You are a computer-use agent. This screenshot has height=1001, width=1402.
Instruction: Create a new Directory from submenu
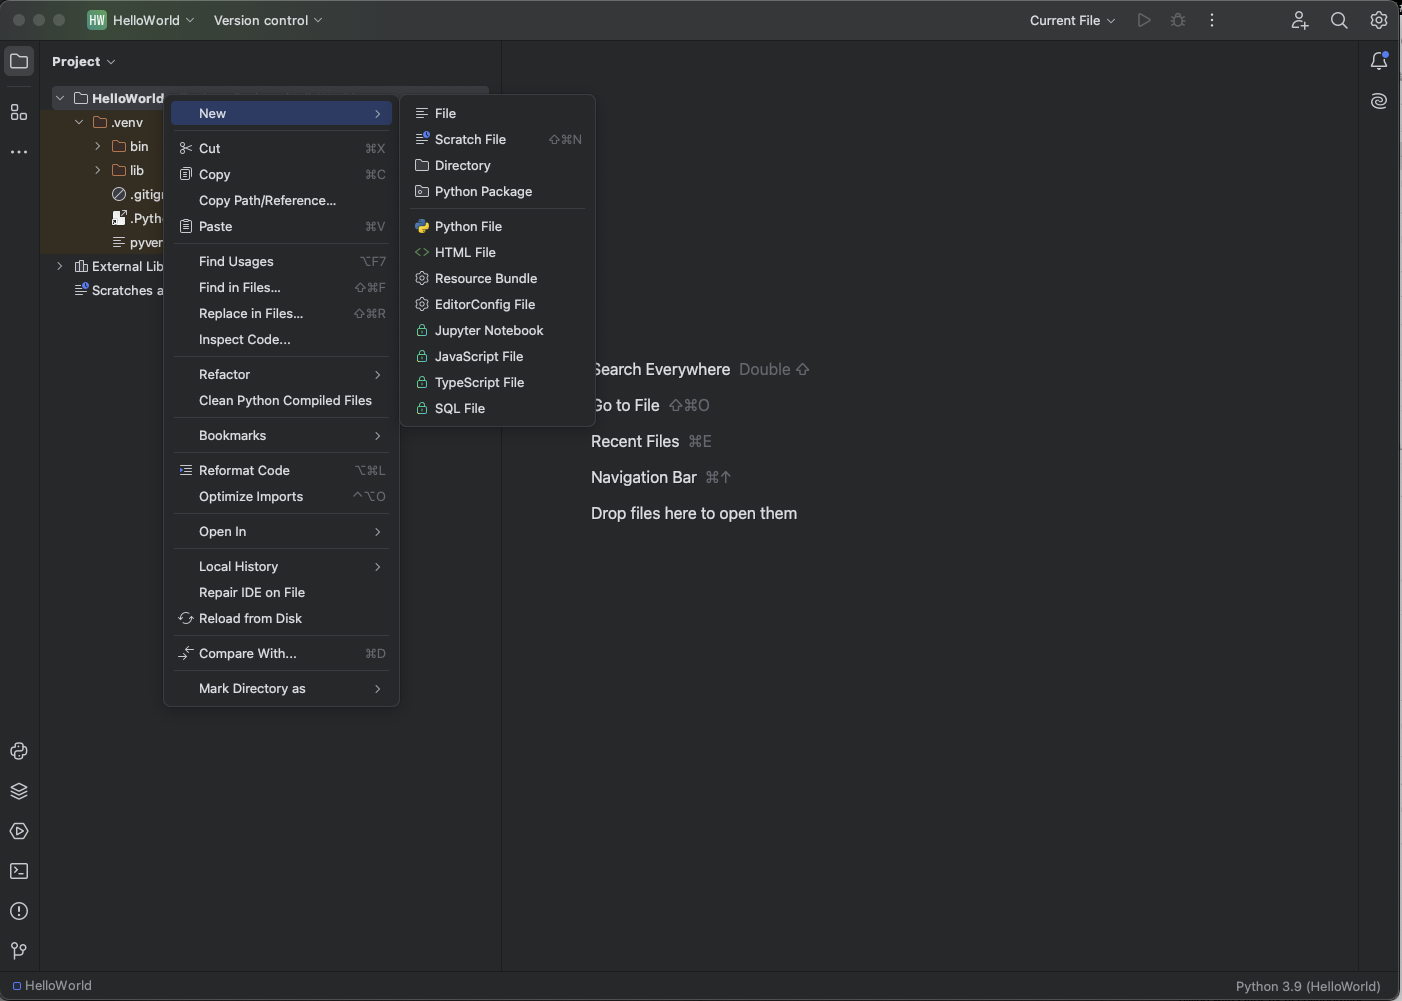click(497, 165)
